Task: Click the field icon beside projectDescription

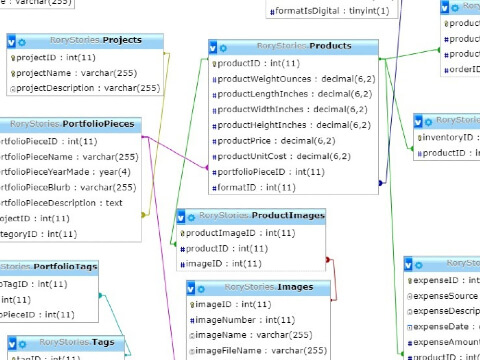Action: click(x=13, y=89)
